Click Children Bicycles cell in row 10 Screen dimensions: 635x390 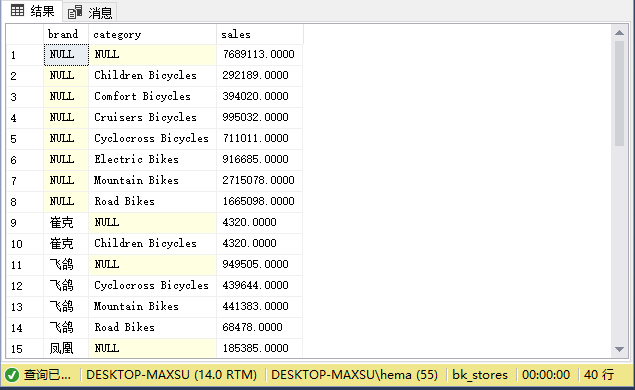point(152,244)
